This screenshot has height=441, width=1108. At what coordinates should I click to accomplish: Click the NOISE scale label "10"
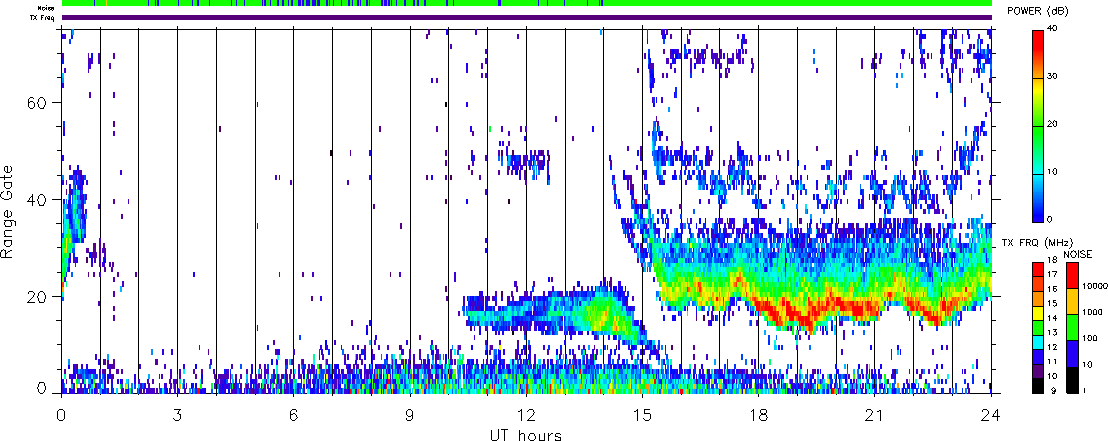(1088, 365)
